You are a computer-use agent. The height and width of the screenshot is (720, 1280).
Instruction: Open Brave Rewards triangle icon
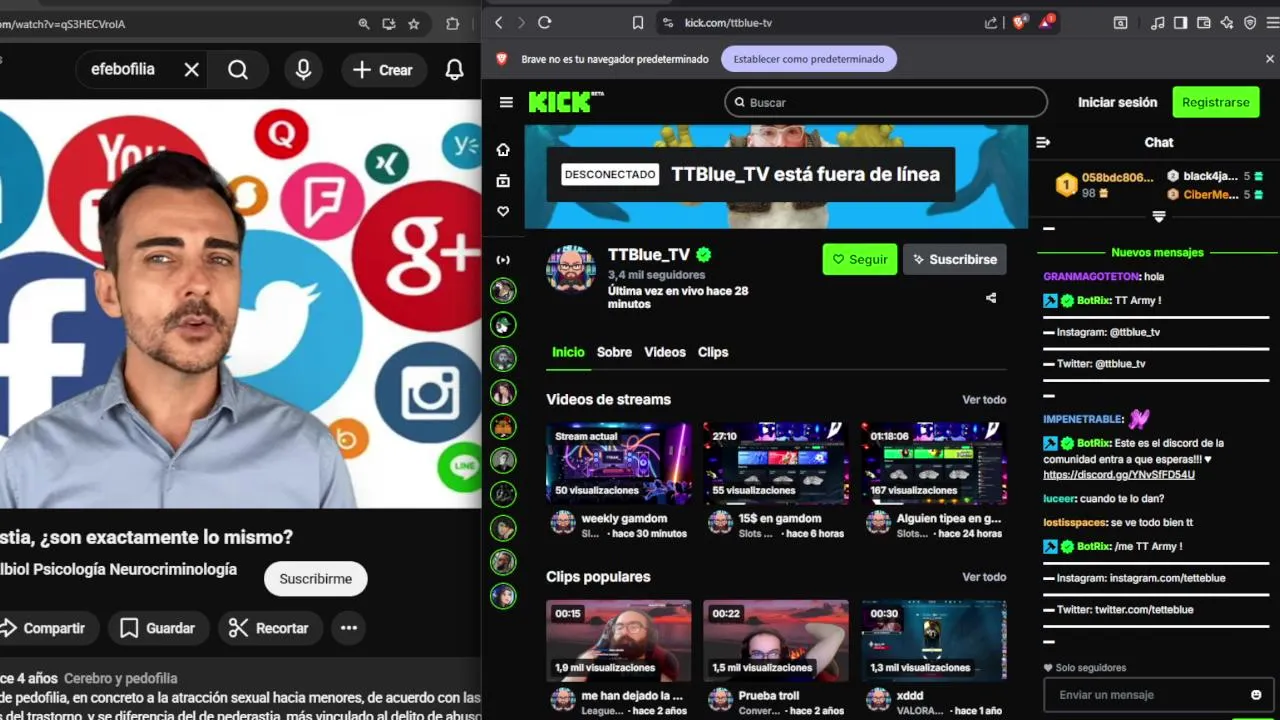(1046, 22)
